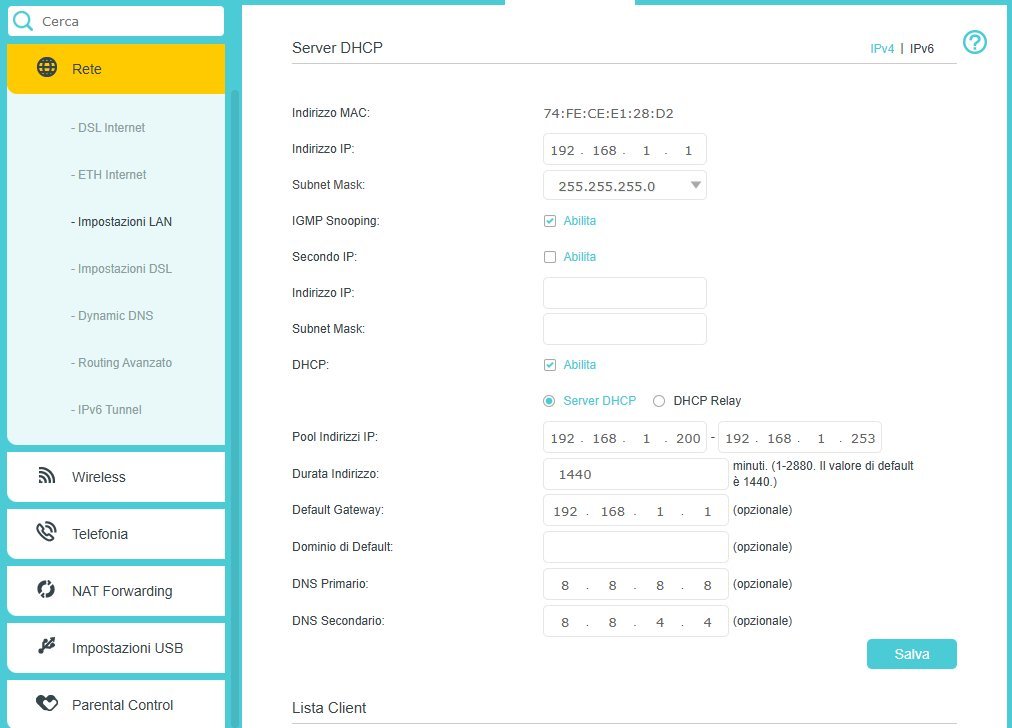The width and height of the screenshot is (1012, 728).
Task: Disable the IGMP Snooping checkbox
Action: [550, 221]
